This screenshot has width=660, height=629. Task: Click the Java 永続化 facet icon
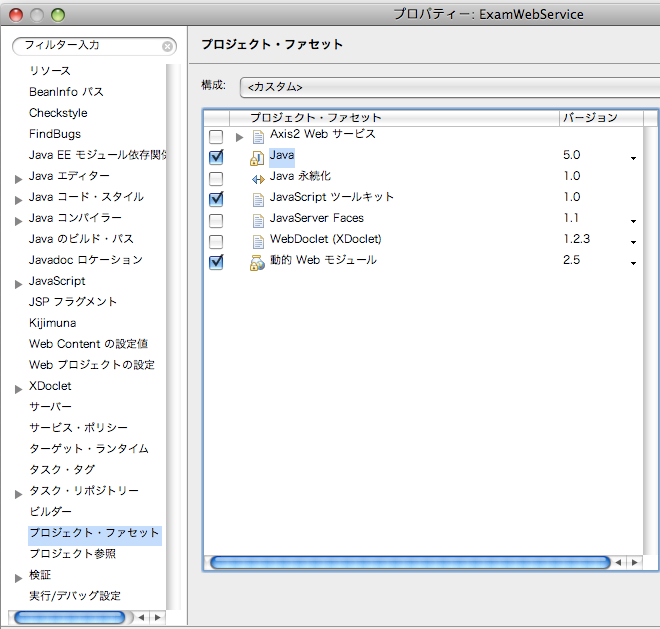coord(257,177)
